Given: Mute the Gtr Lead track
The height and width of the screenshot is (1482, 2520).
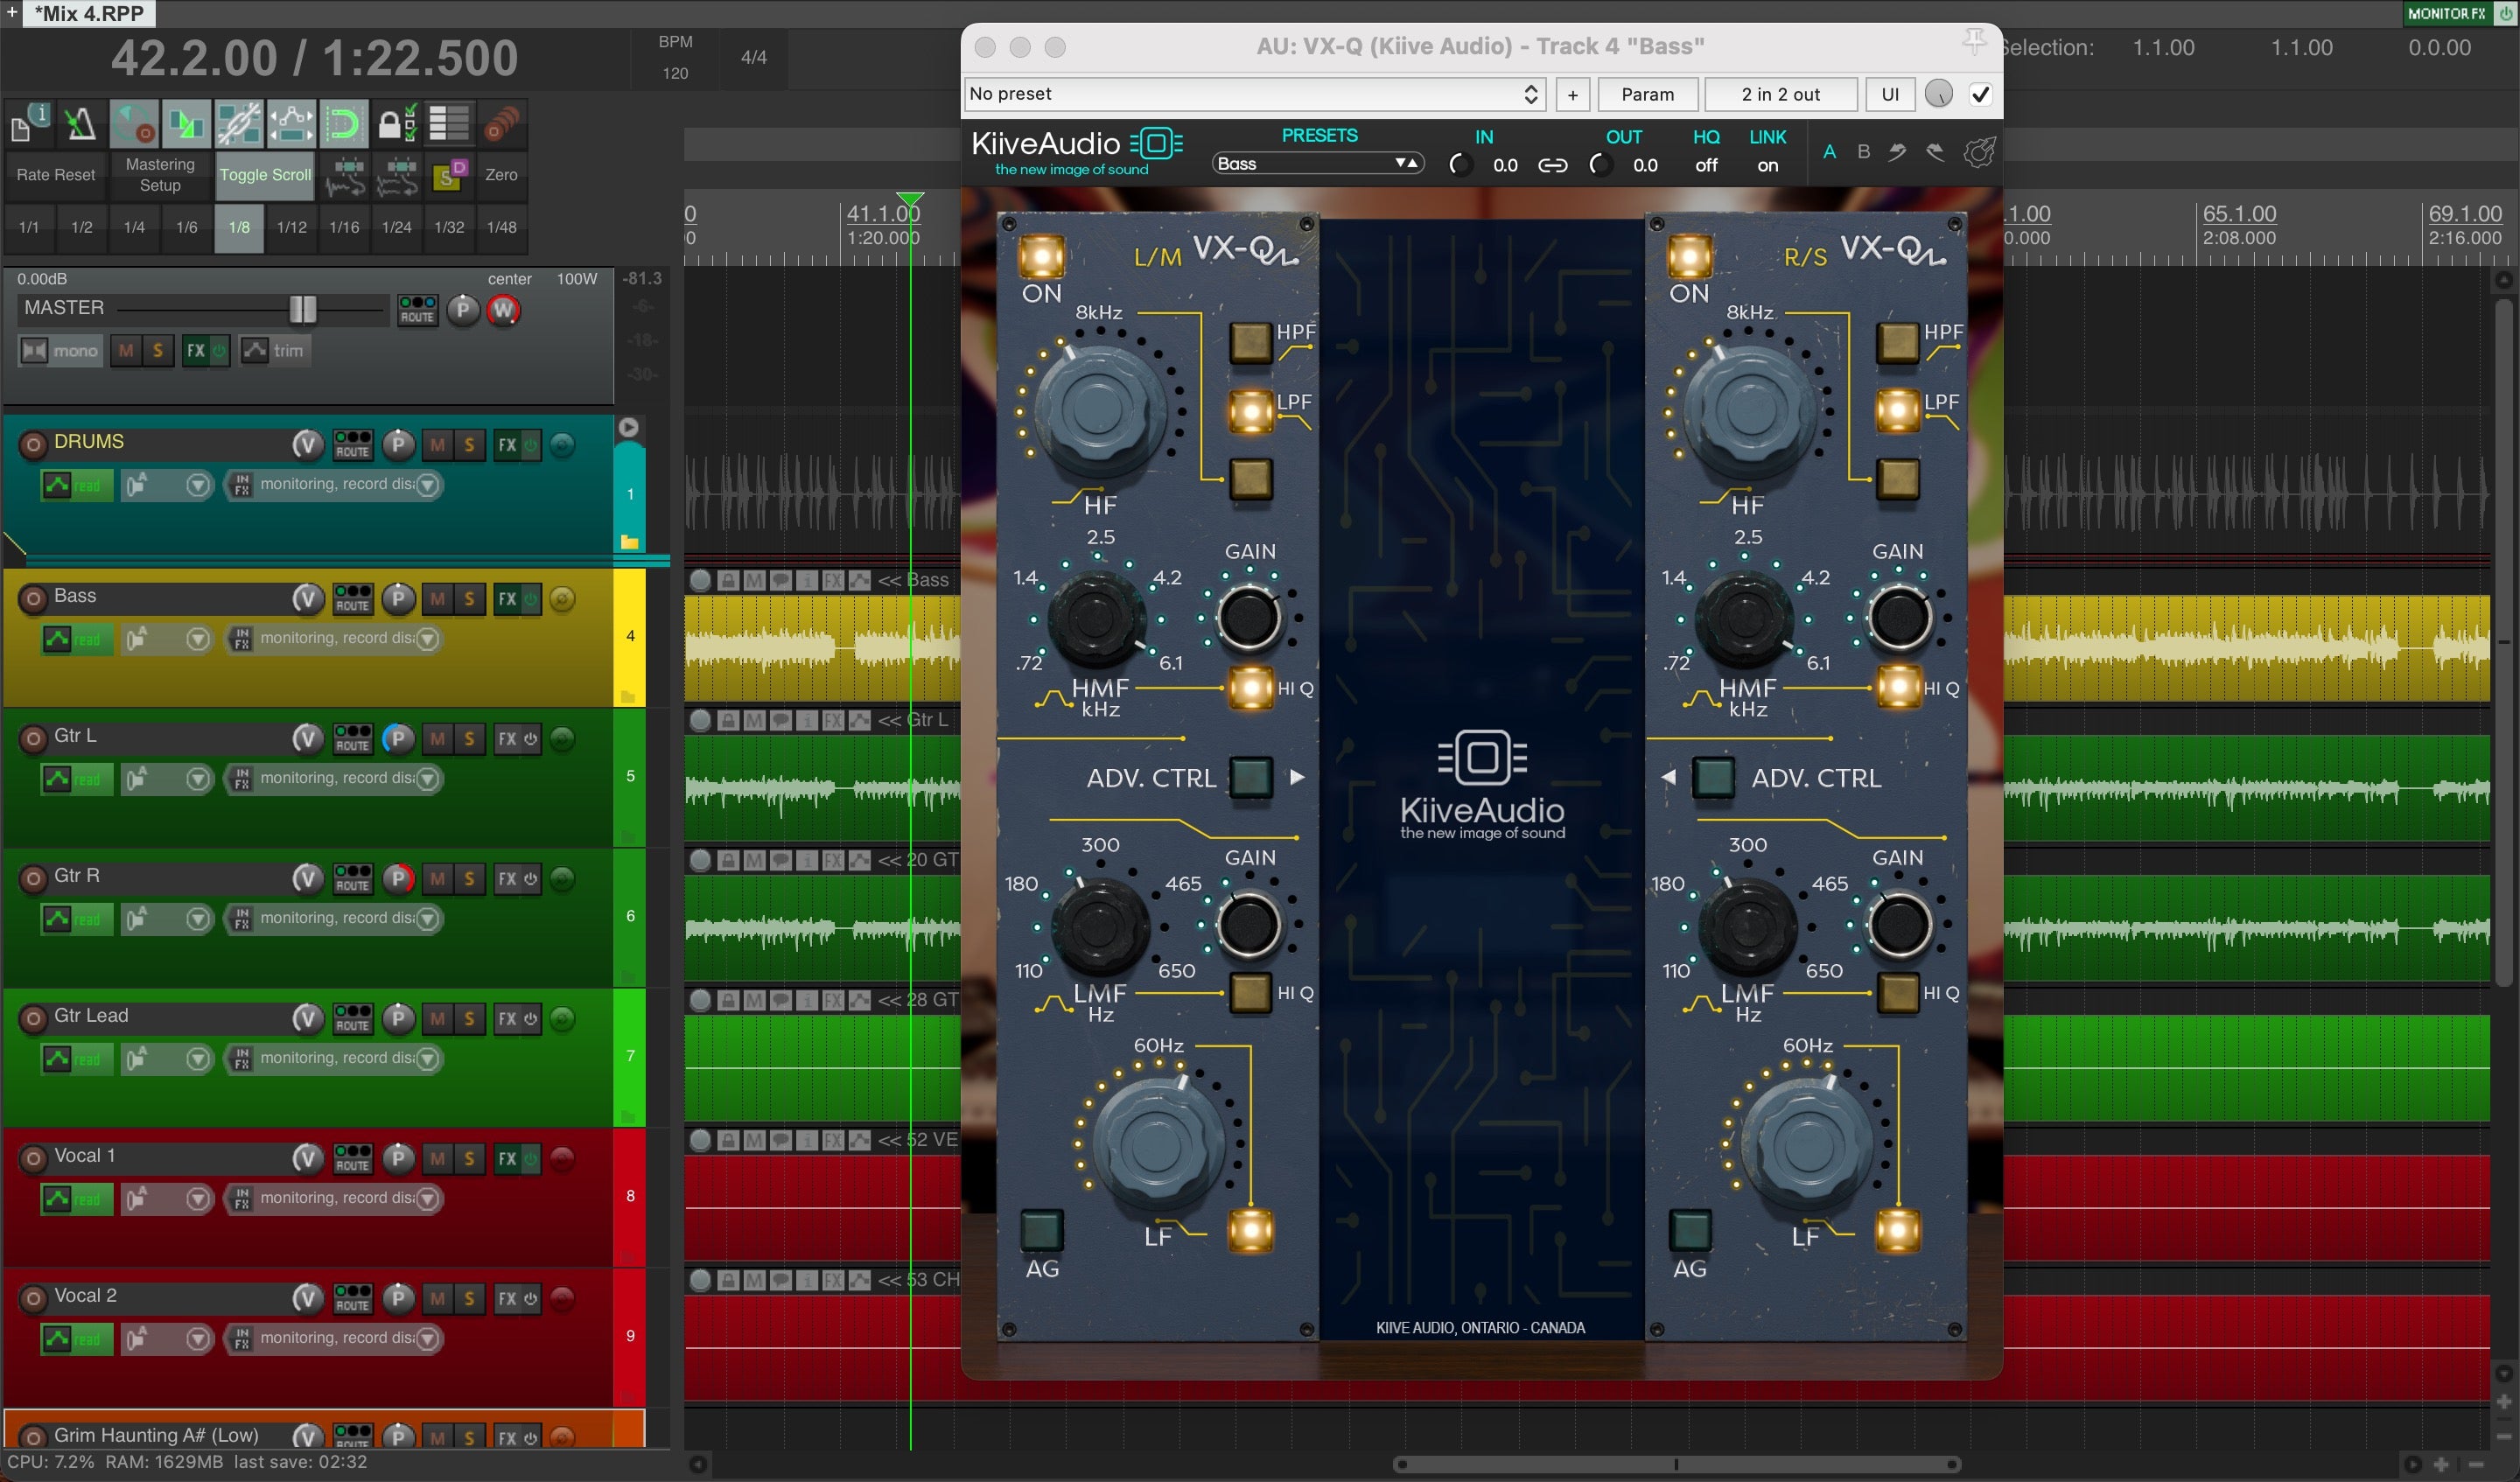Looking at the screenshot, I should pyautogui.click(x=437, y=1019).
